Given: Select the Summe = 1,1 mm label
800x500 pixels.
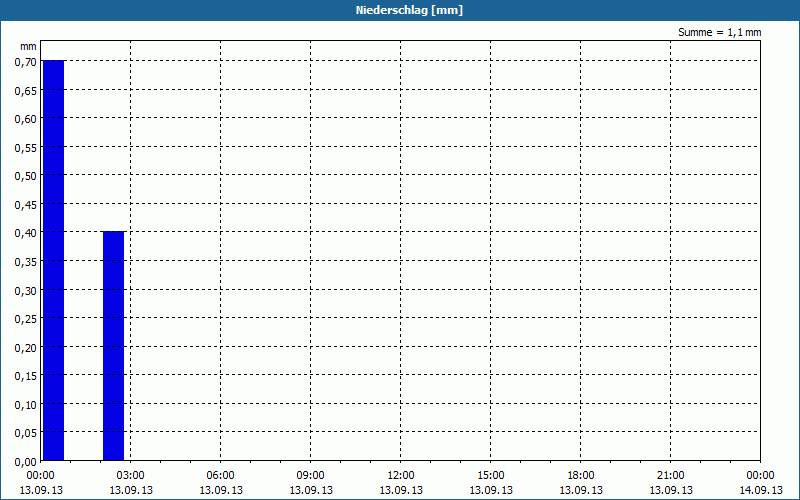Looking at the screenshot, I should click(x=719, y=32).
